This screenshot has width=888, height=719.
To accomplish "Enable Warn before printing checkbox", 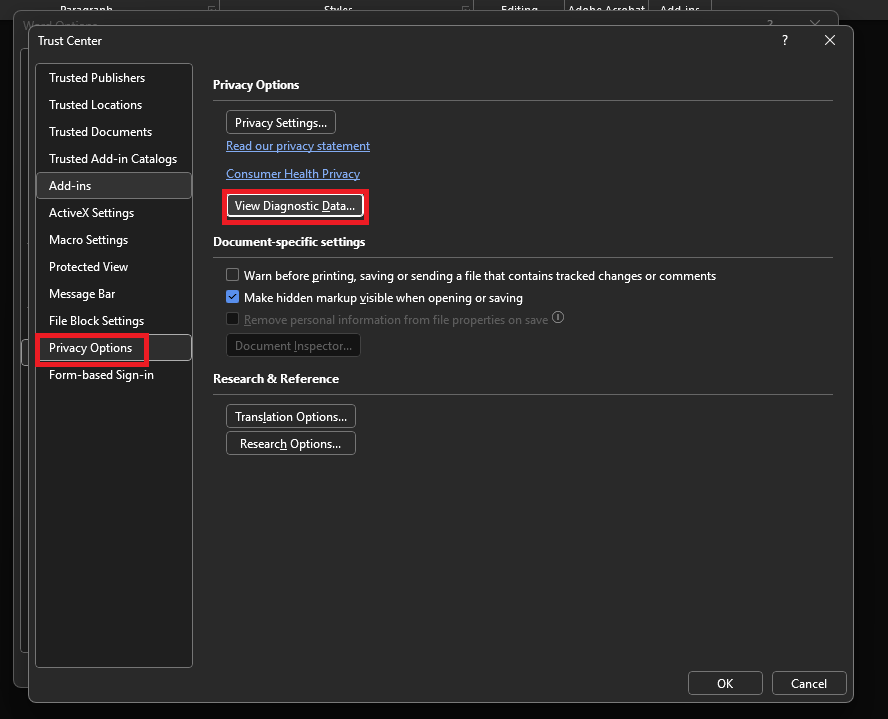I will click(233, 276).
